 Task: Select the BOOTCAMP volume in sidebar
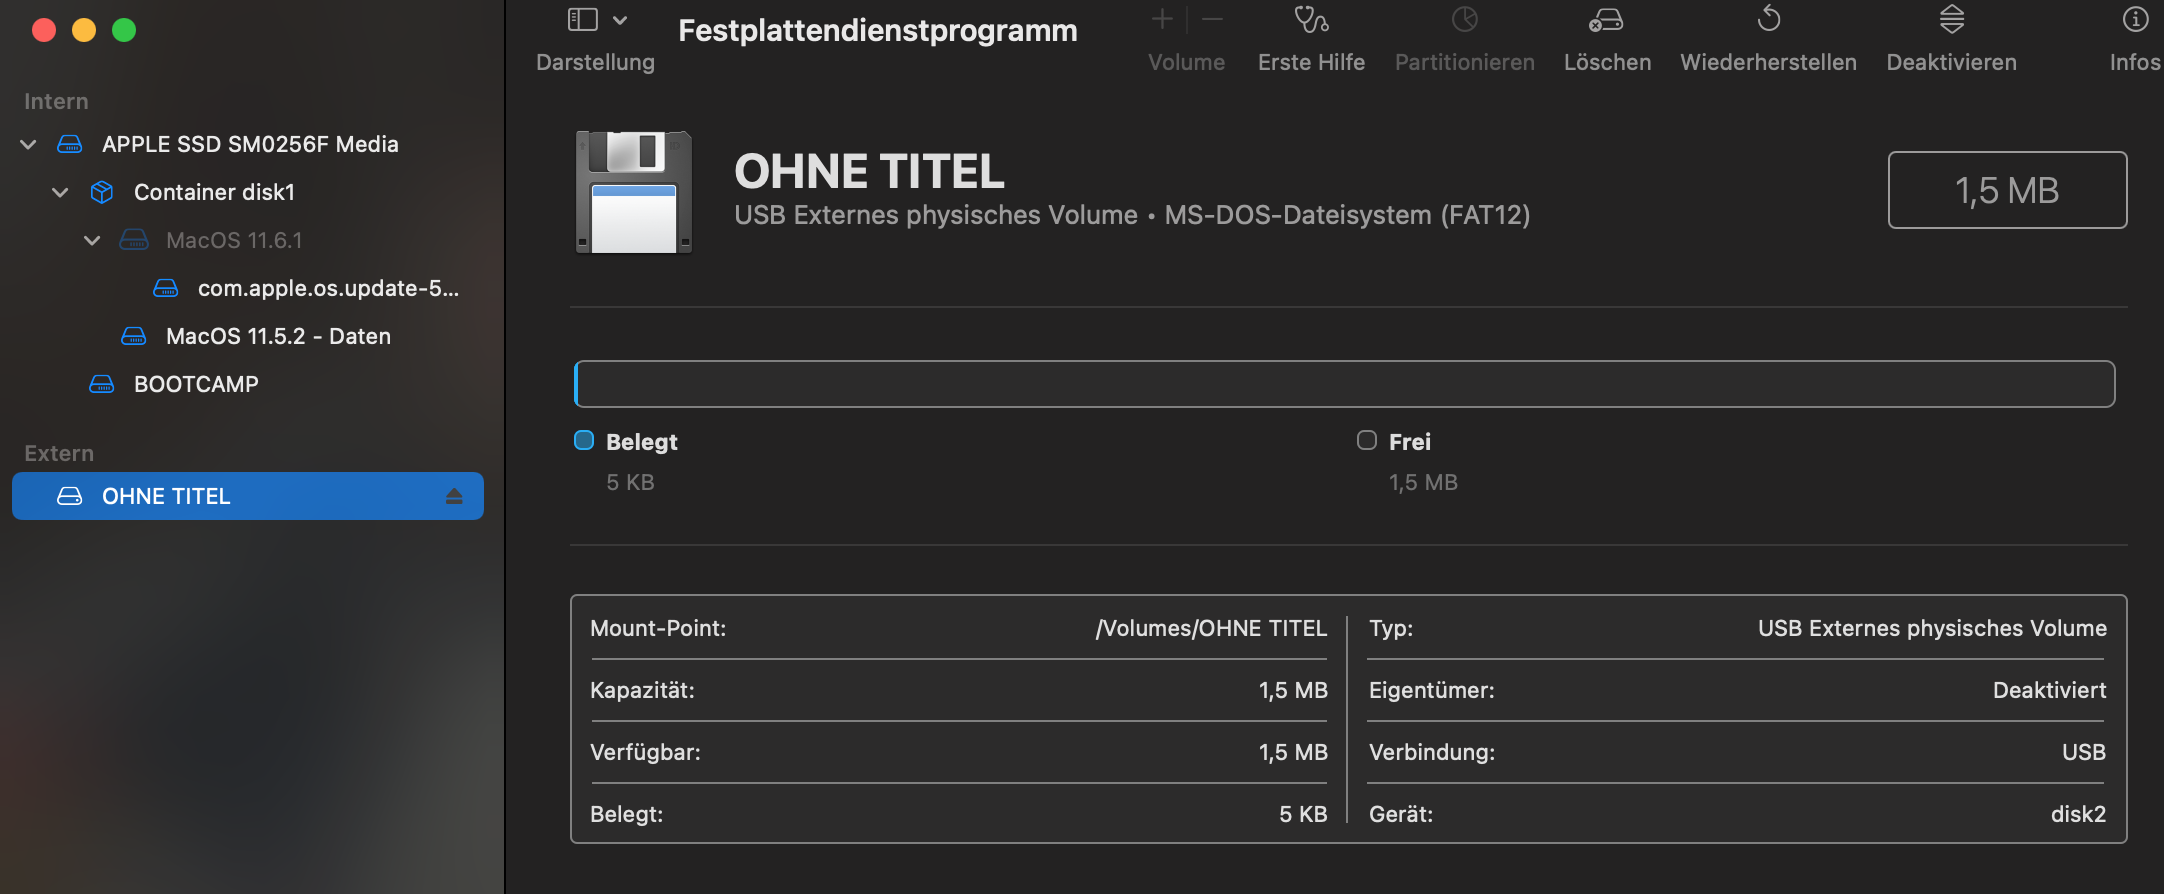pyautogui.click(x=196, y=384)
